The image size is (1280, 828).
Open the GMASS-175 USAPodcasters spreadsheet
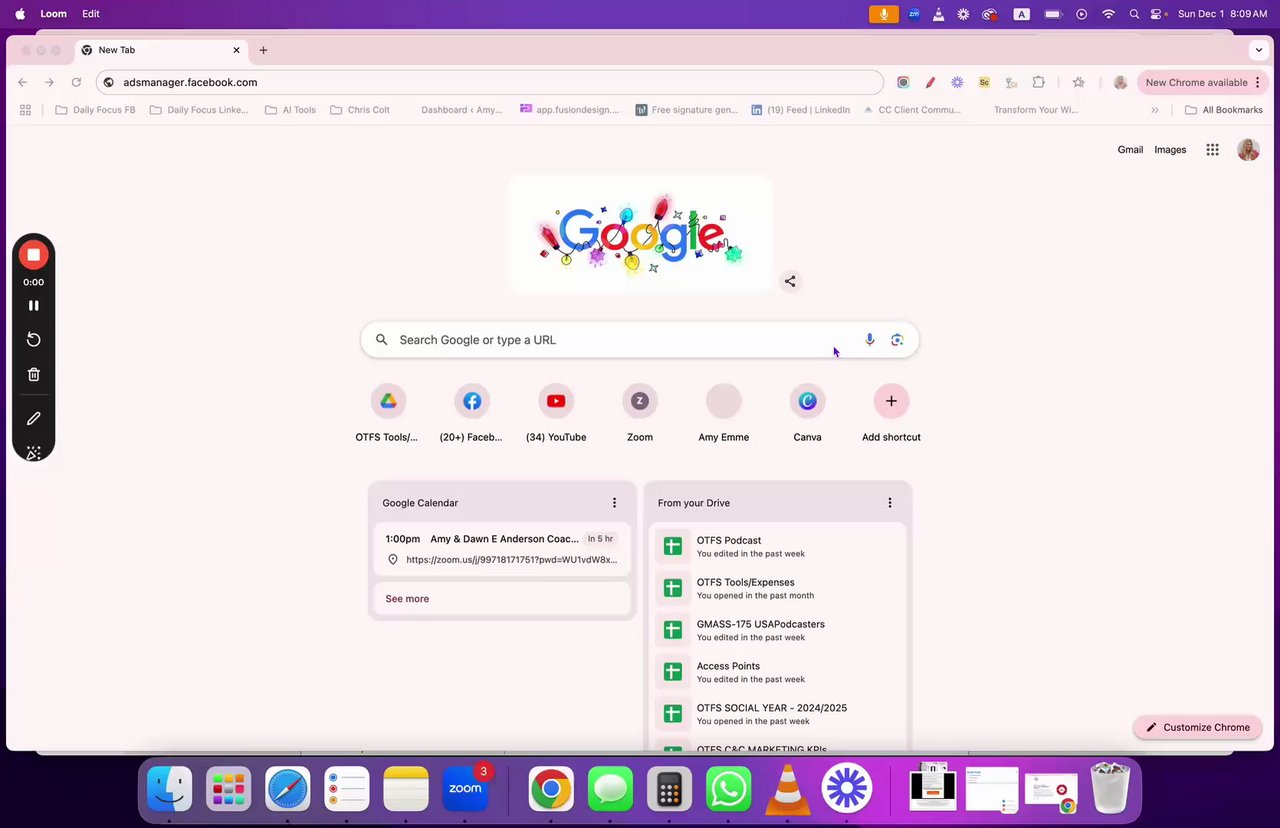[x=778, y=630]
